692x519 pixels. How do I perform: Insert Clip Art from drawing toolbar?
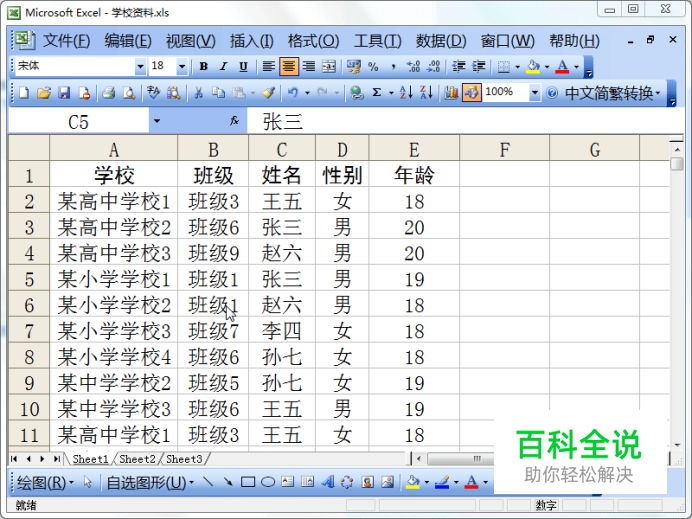click(367, 482)
